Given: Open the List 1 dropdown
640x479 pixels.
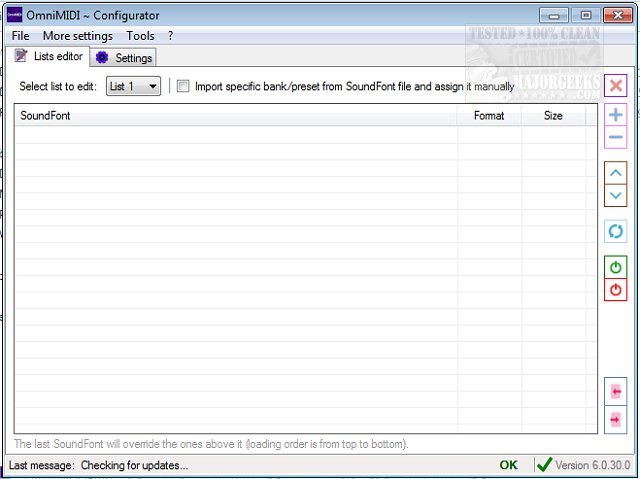Looking at the screenshot, I should pos(133,87).
